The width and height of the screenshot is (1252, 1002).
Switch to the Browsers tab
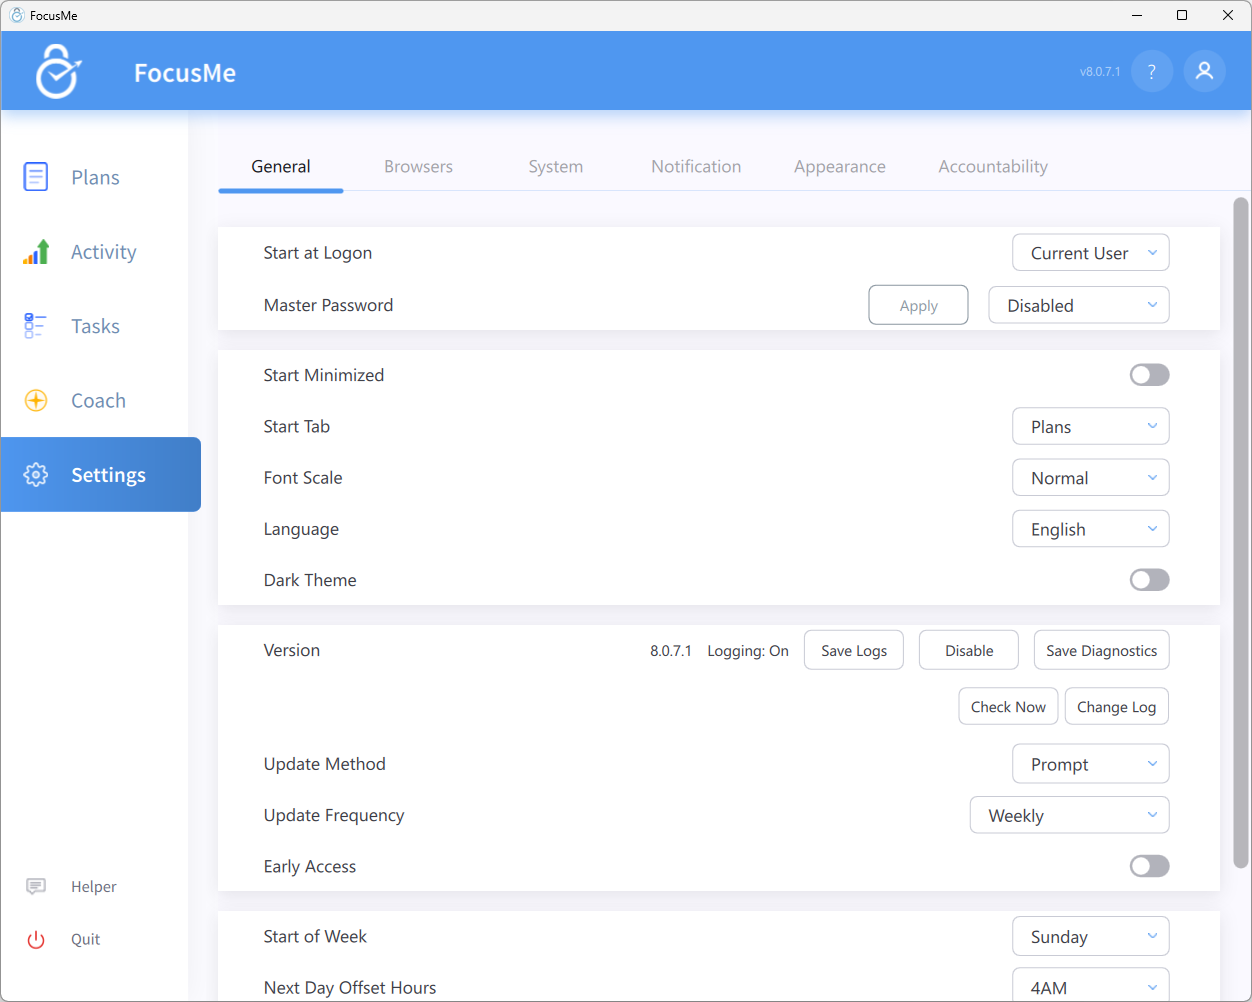point(418,167)
